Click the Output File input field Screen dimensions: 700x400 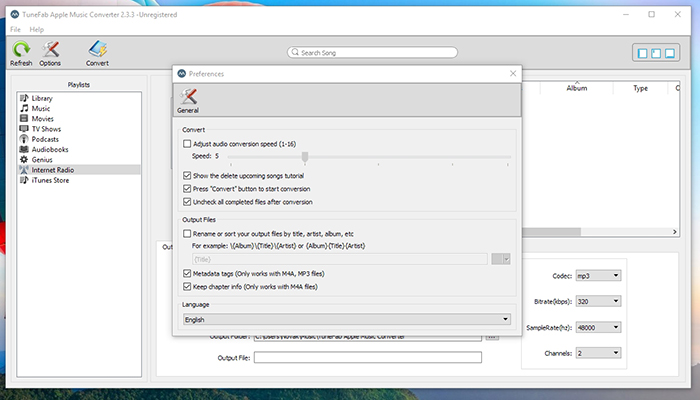(368, 357)
